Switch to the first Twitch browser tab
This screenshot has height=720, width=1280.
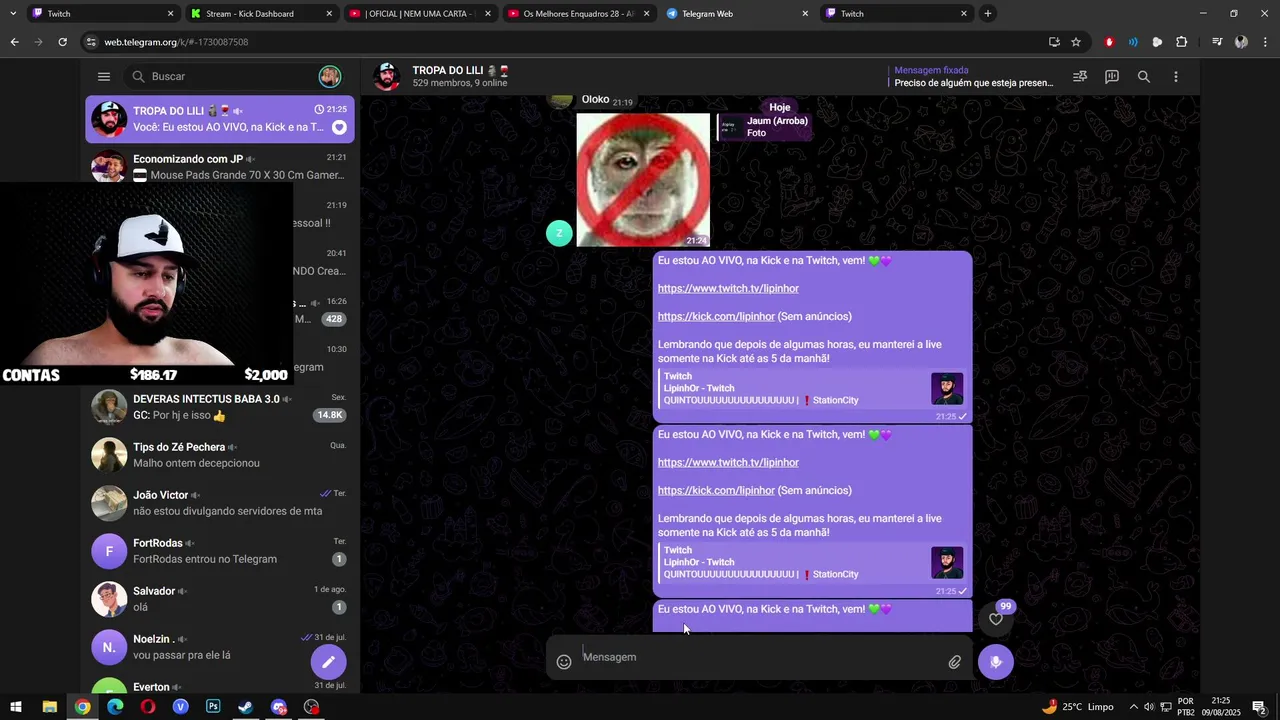(x=102, y=14)
